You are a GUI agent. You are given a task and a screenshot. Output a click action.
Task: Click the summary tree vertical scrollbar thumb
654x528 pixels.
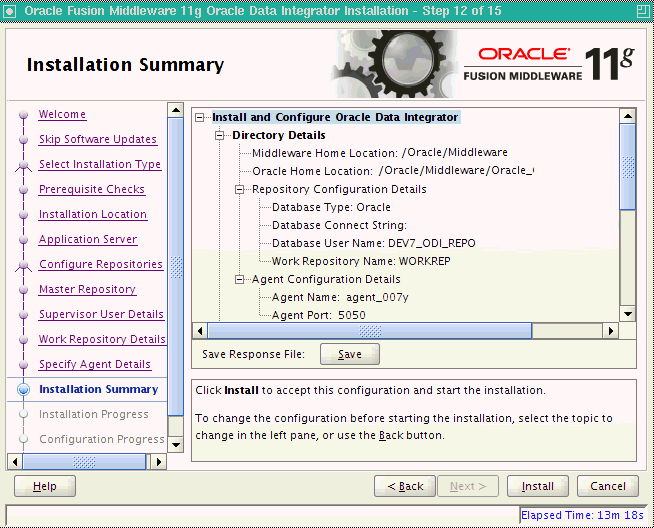pos(628,166)
